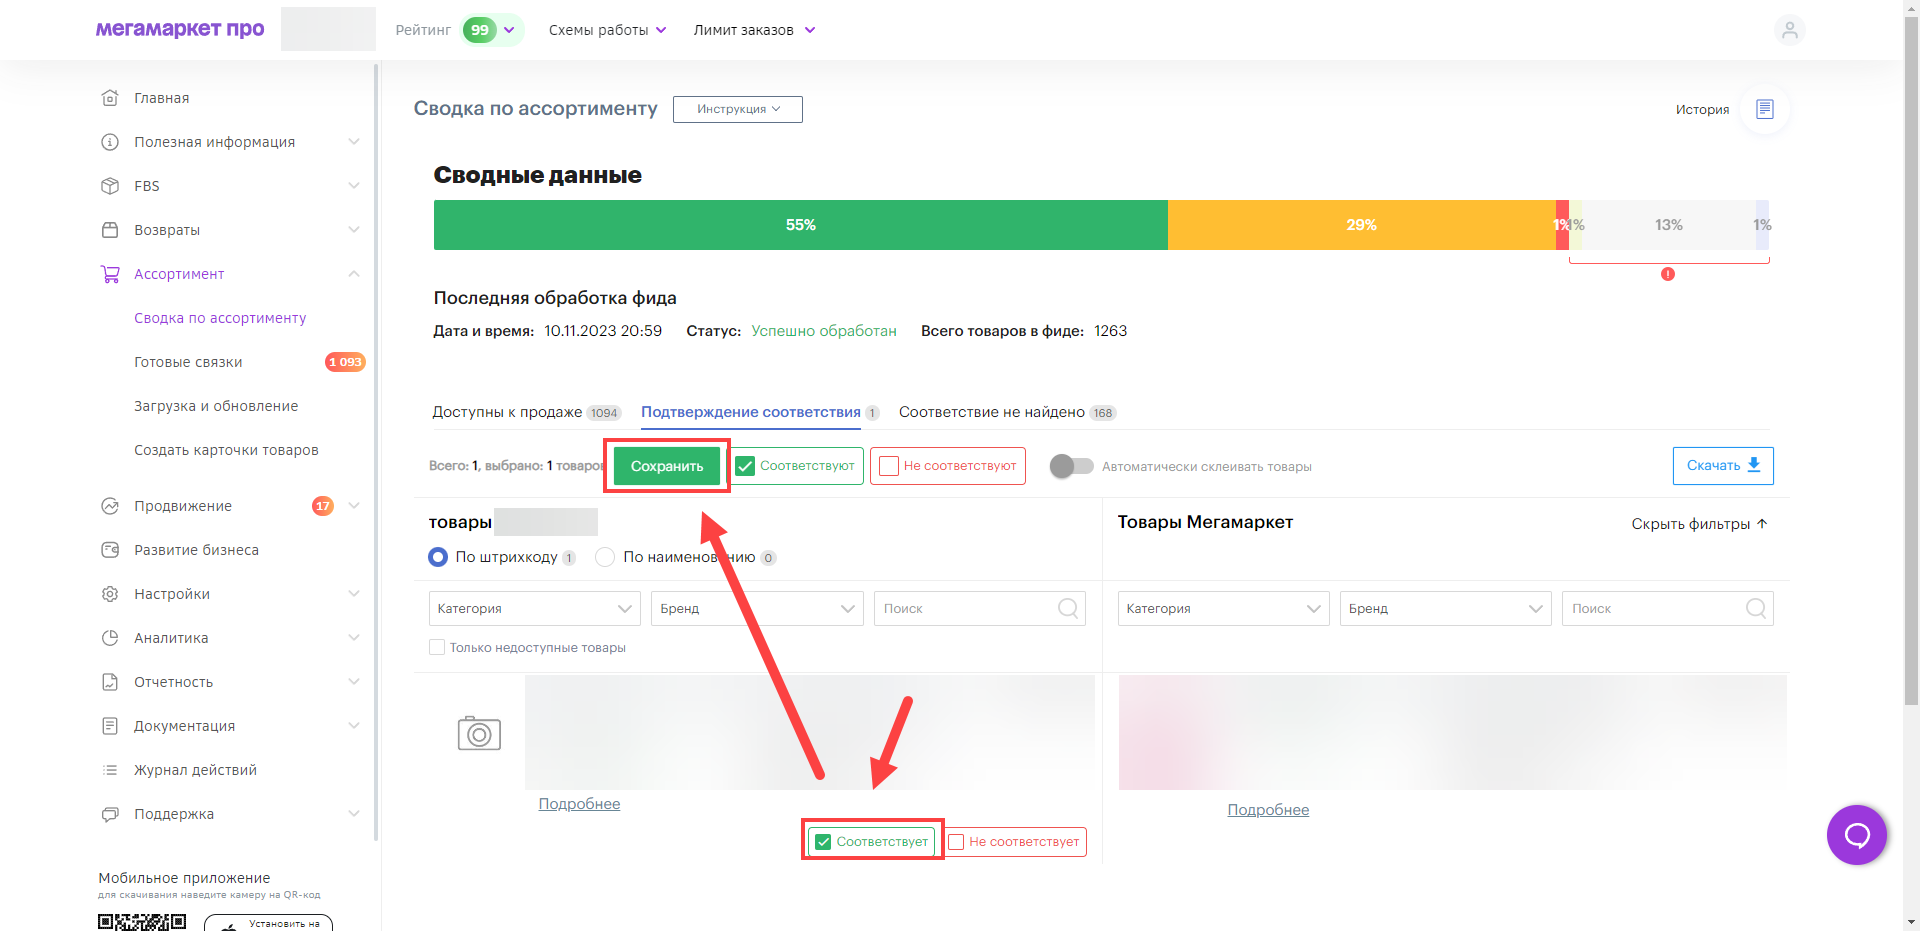The width and height of the screenshot is (1920, 931).
Task: Open the History document icon
Action: [1764, 109]
